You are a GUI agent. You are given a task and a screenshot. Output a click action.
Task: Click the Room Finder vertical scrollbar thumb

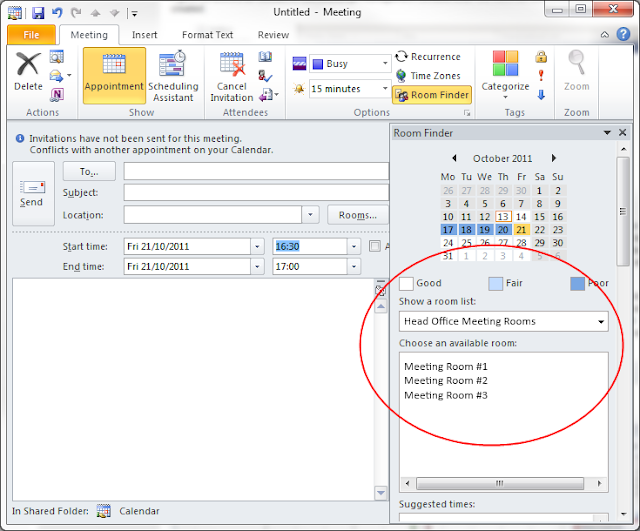(x=623, y=211)
